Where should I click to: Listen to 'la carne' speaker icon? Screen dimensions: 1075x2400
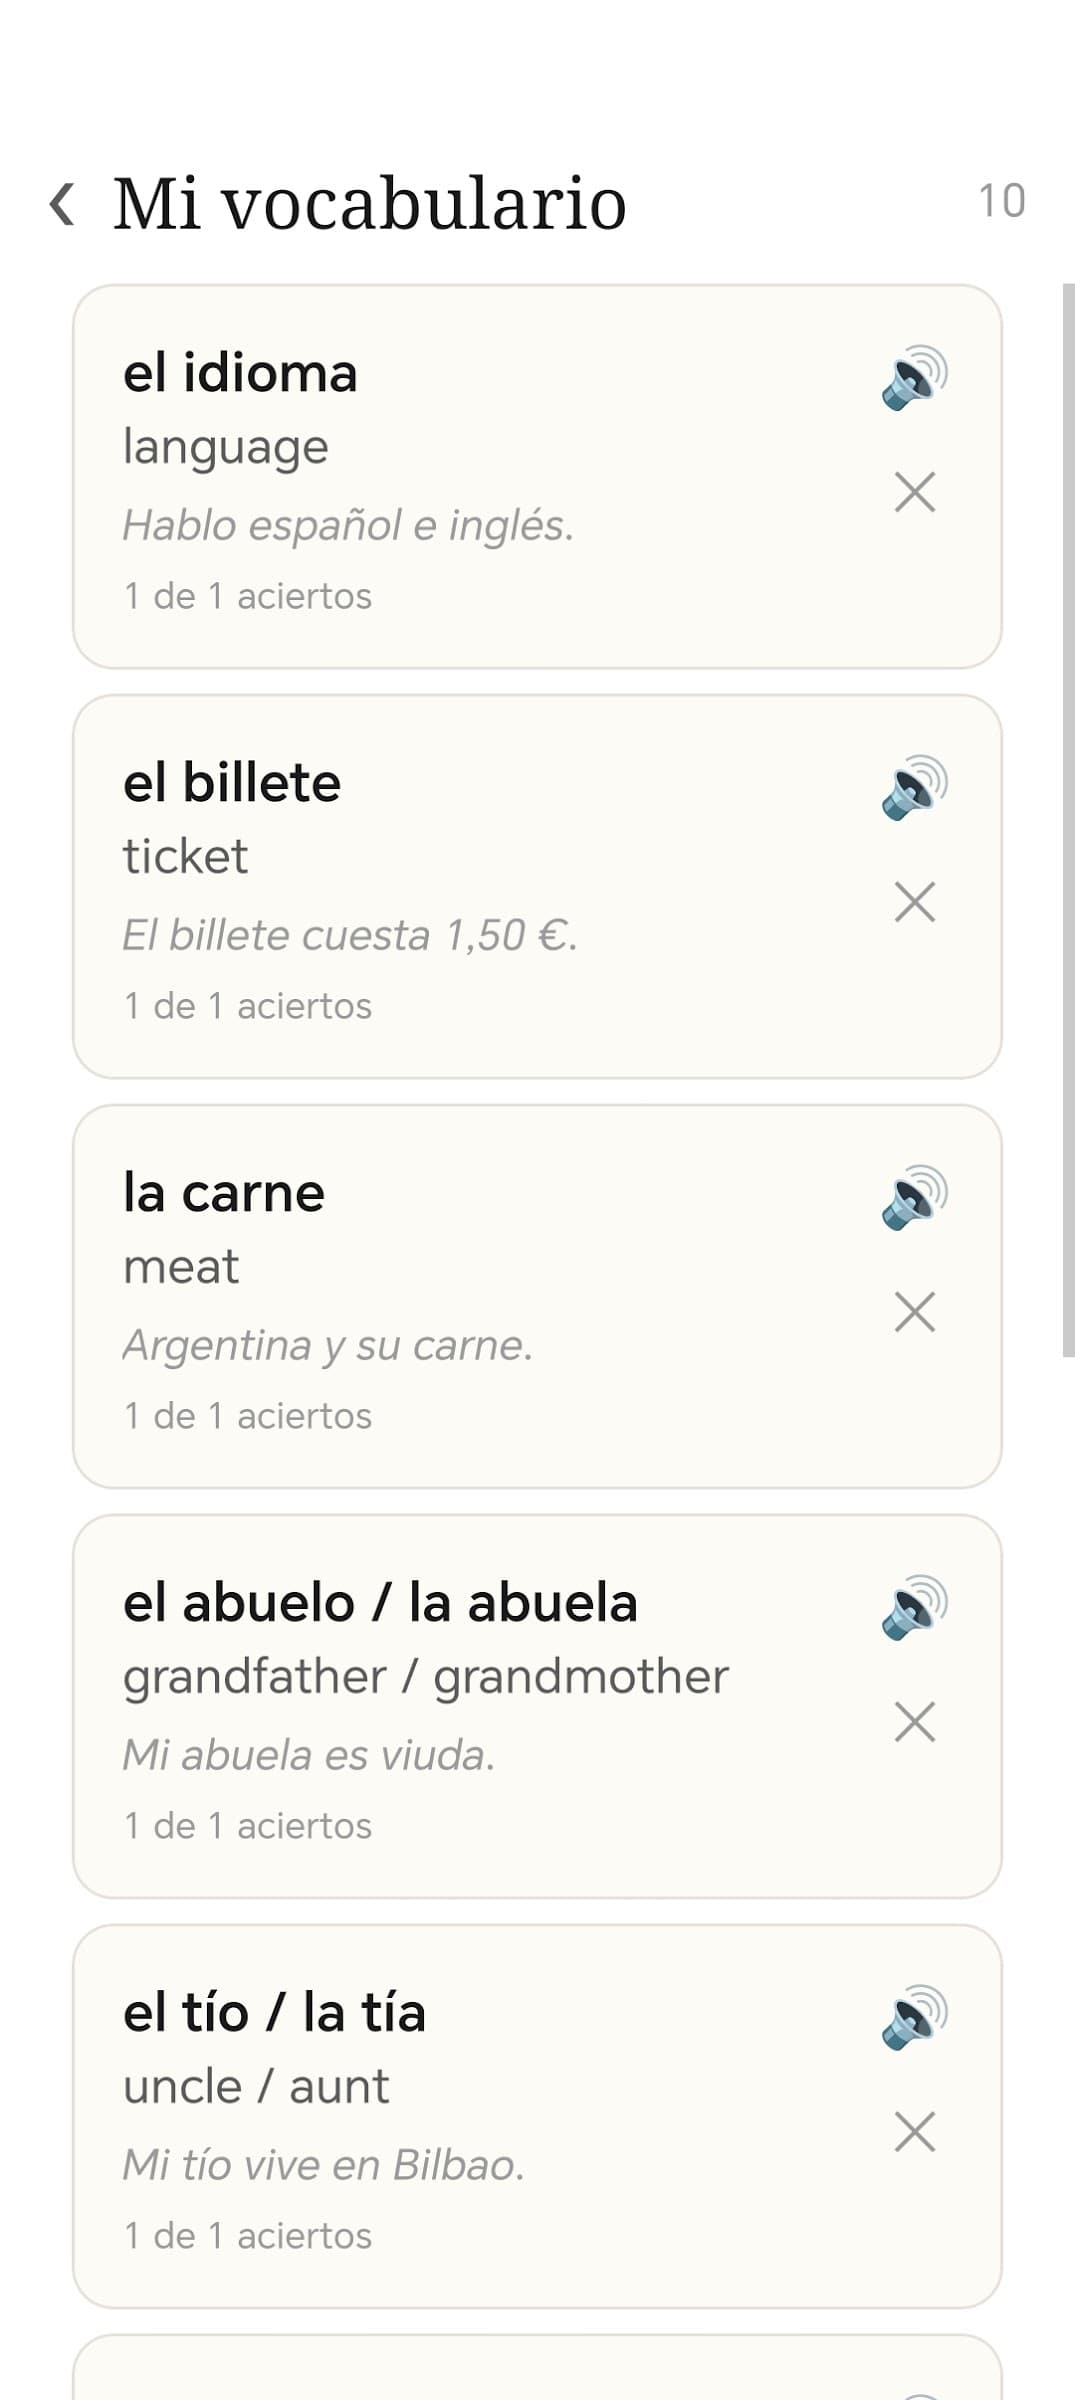tap(915, 1197)
